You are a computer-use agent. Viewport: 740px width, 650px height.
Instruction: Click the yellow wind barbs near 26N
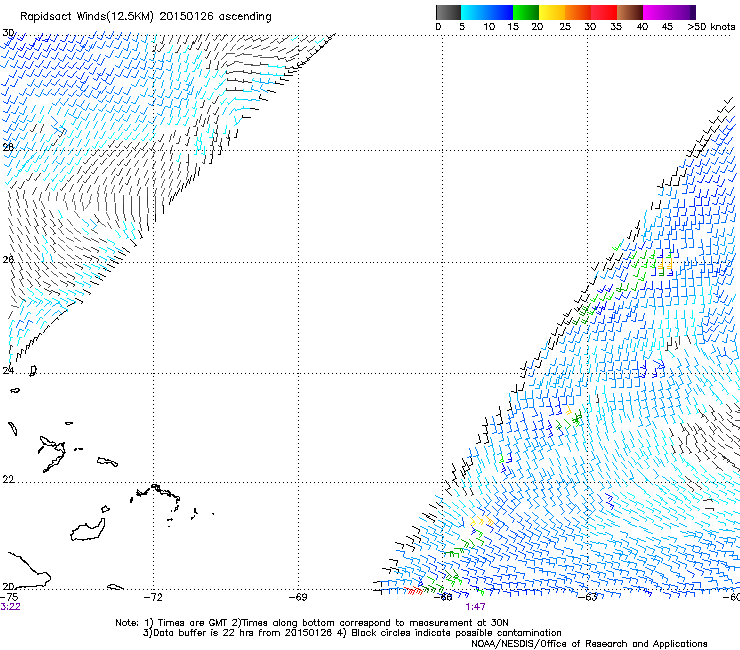click(665, 262)
